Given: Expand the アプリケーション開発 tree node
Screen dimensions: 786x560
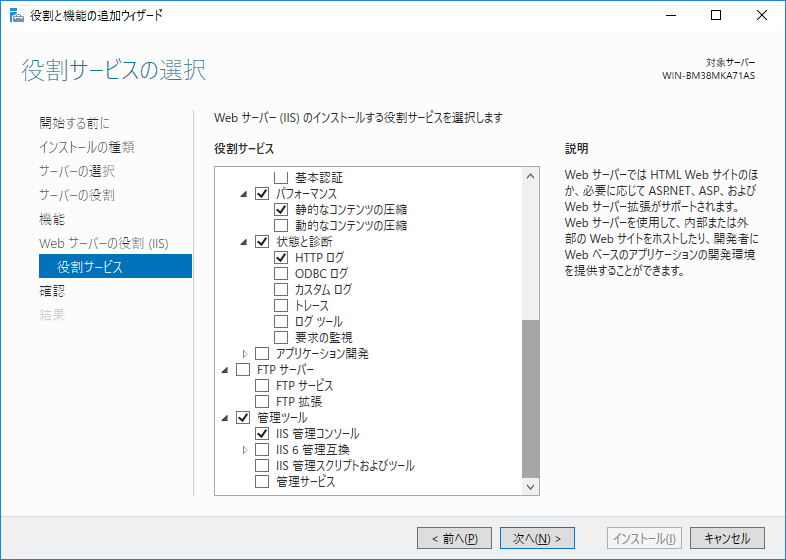Looking at the screenshot, I should click(245, 354).
